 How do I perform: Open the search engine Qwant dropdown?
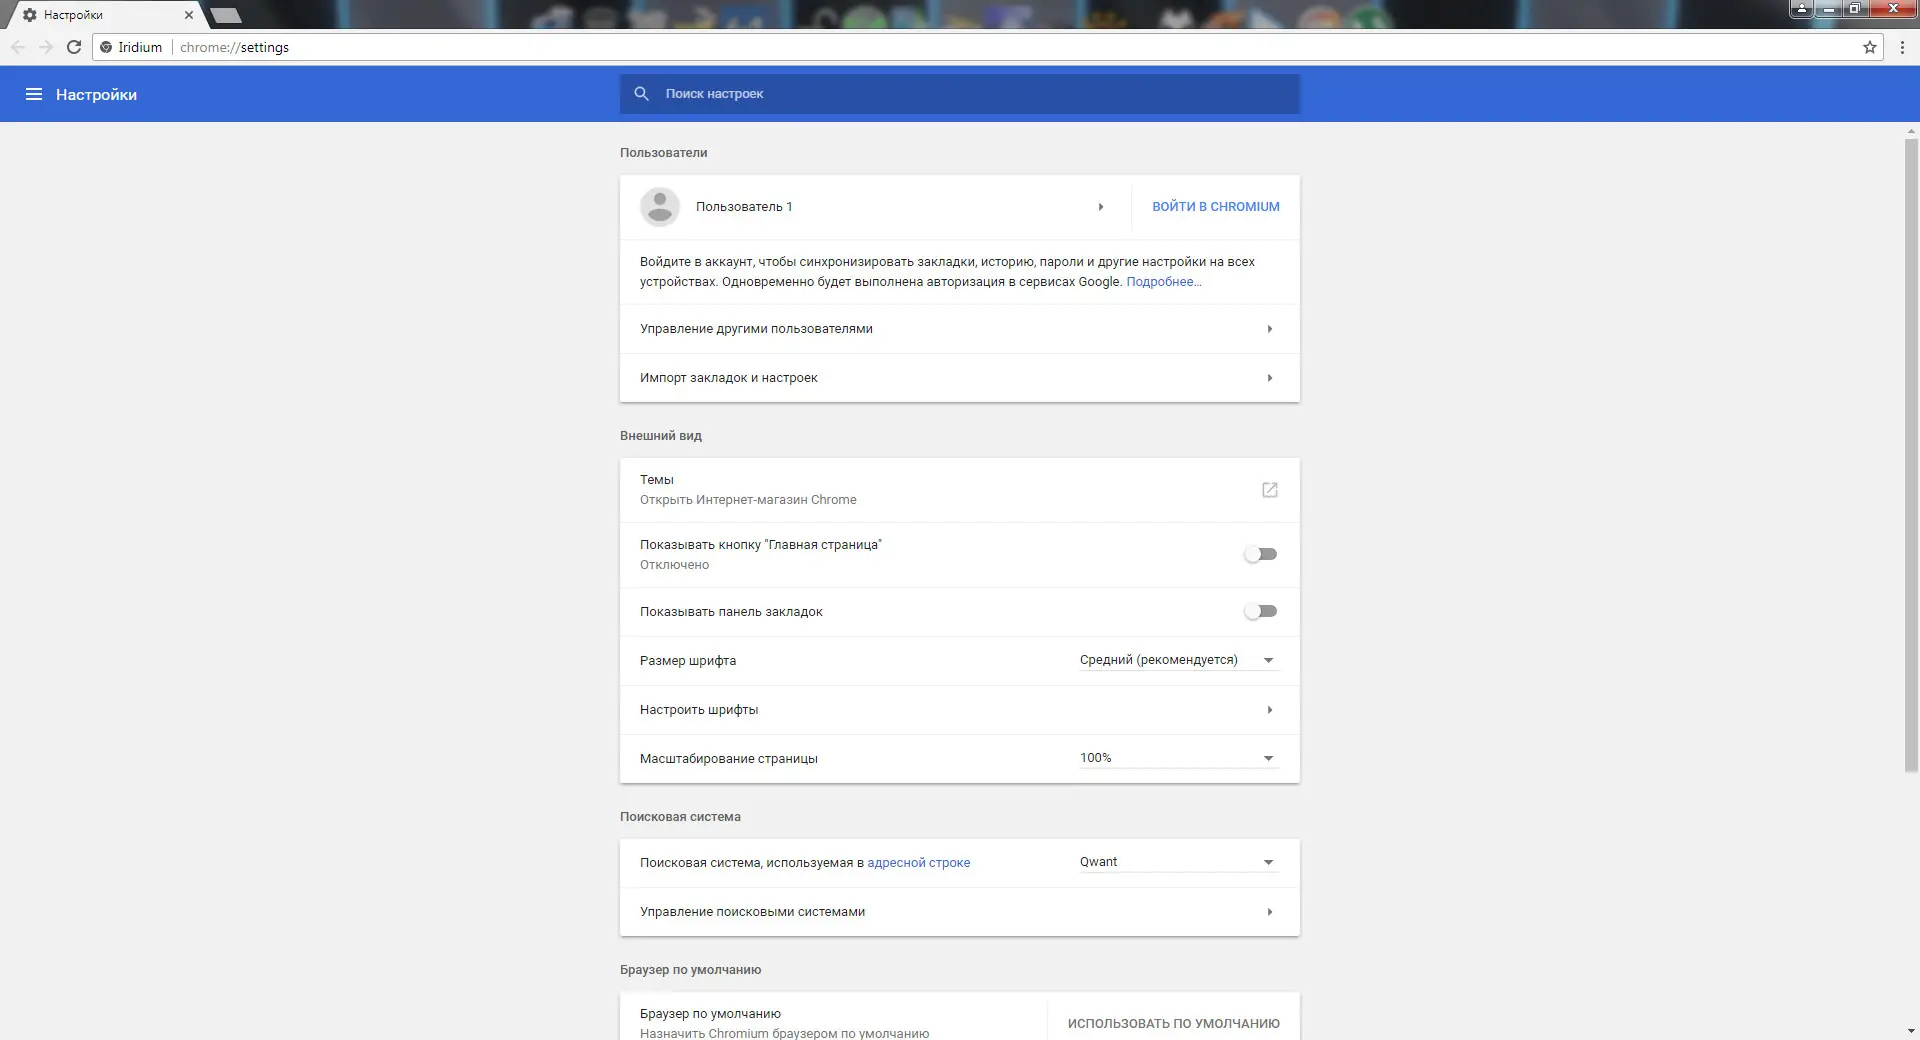[1179, 862]
